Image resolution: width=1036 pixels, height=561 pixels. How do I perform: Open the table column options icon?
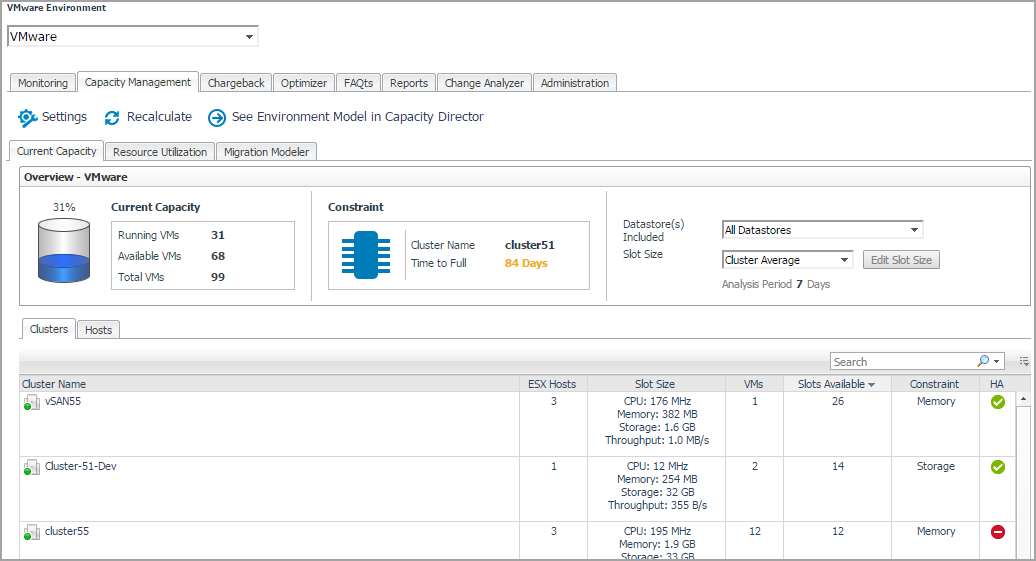(x=1024, y=361)
